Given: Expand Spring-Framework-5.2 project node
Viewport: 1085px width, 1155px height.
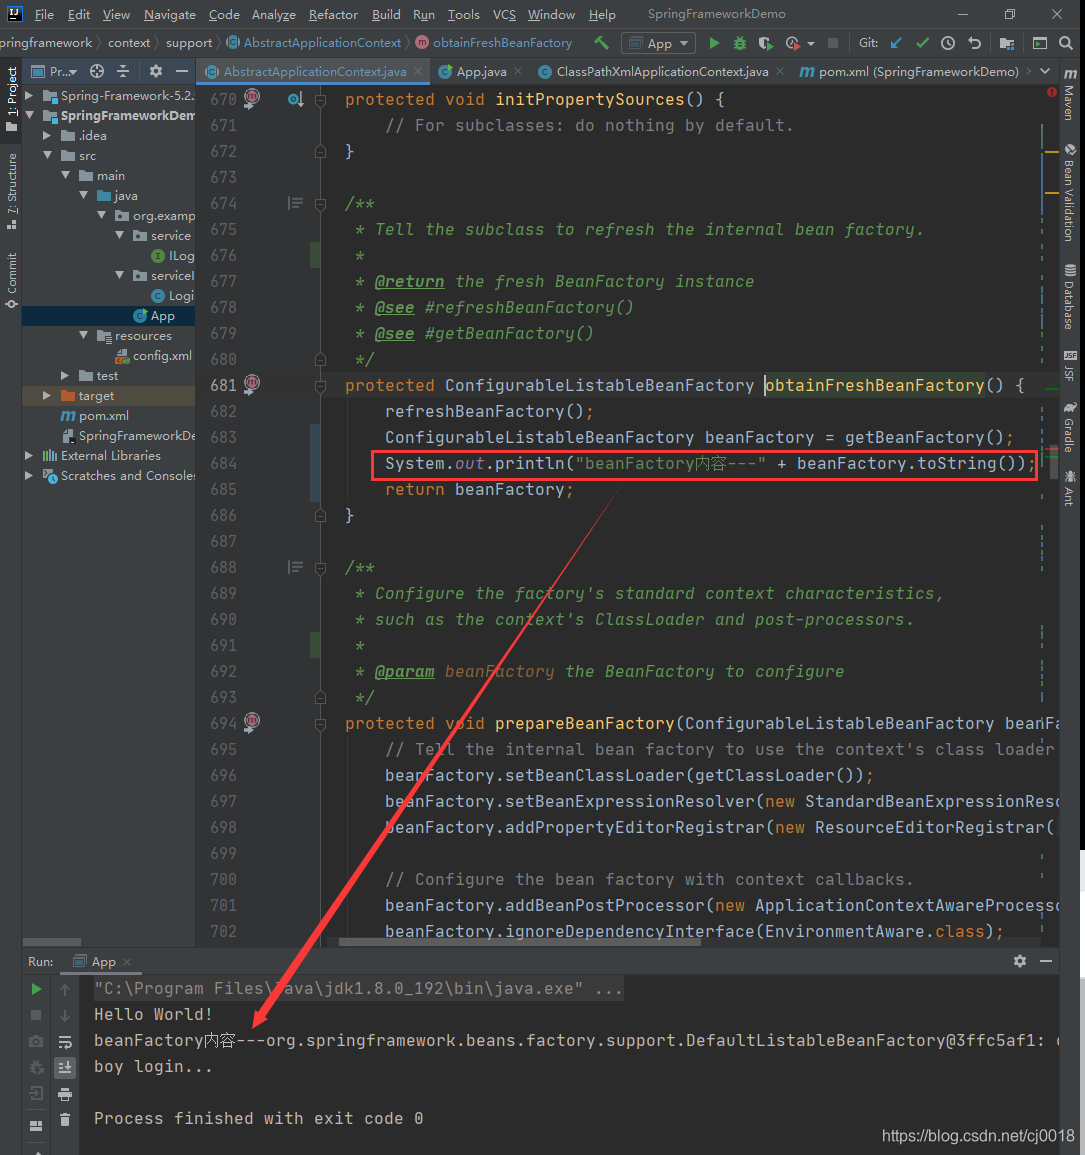Looking at the screenshot, I should click(x=29, y=96).
